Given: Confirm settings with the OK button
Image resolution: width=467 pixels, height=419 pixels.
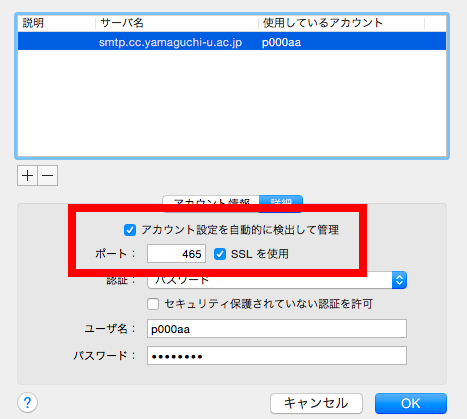Looking at the screenshot, I should pos(411,403).
